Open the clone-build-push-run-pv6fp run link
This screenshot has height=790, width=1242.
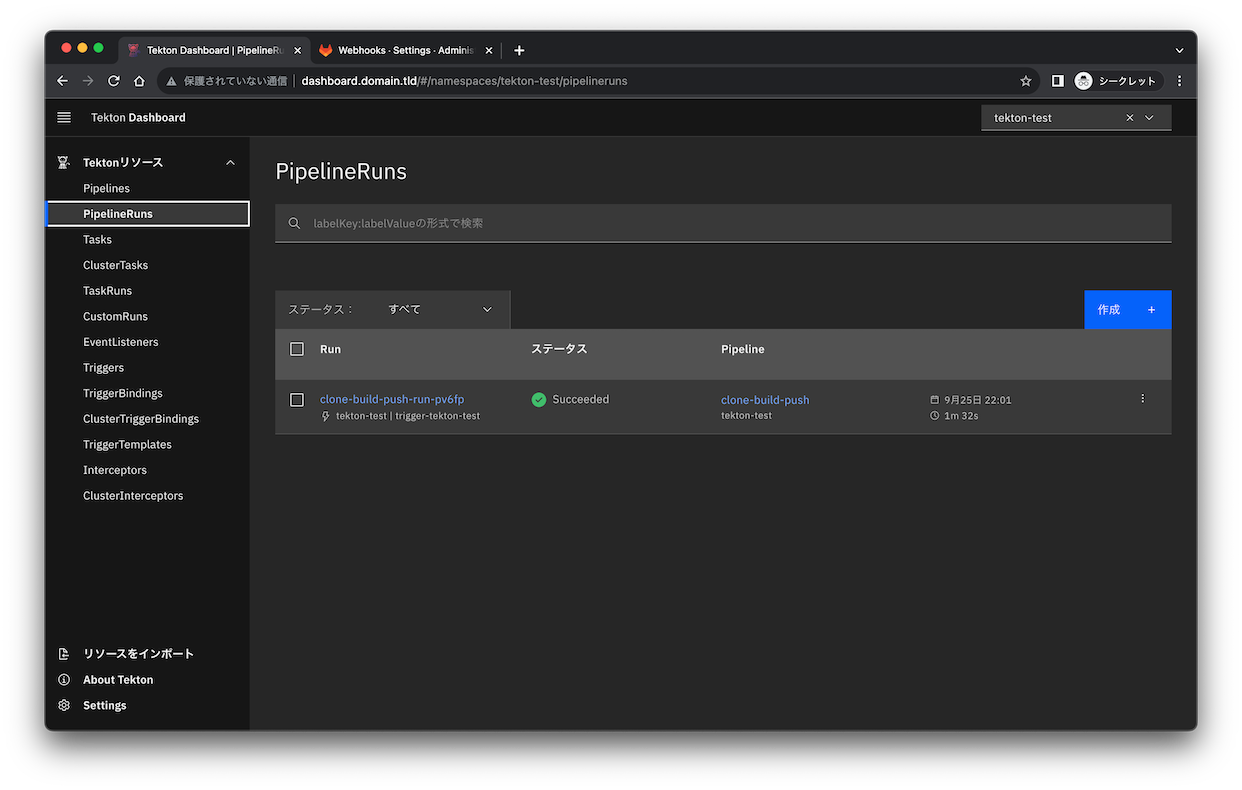(x=392, y=399)
